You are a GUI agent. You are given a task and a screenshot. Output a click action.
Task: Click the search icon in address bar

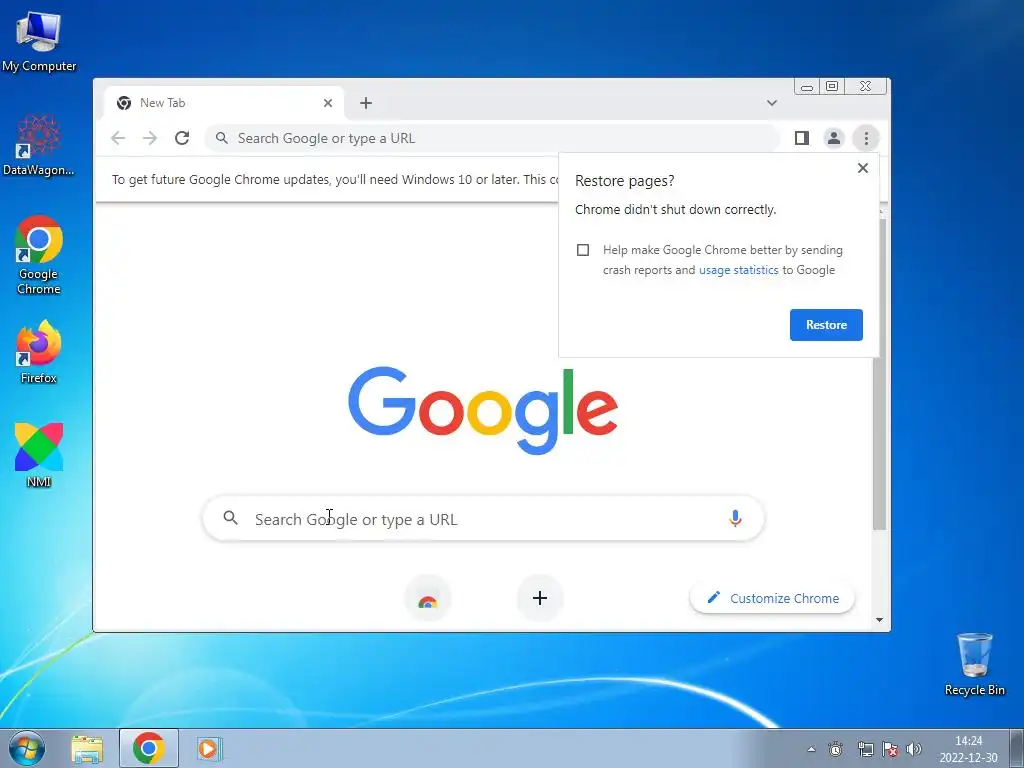(222, 138)
